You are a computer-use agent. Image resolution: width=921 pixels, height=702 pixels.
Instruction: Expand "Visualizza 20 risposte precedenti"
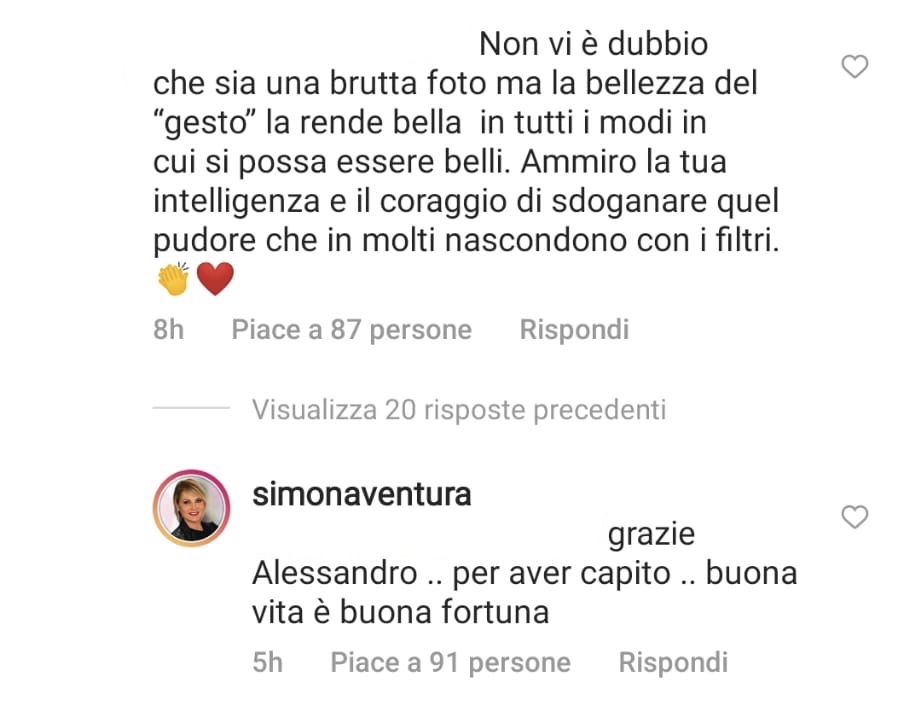point(459,409)
